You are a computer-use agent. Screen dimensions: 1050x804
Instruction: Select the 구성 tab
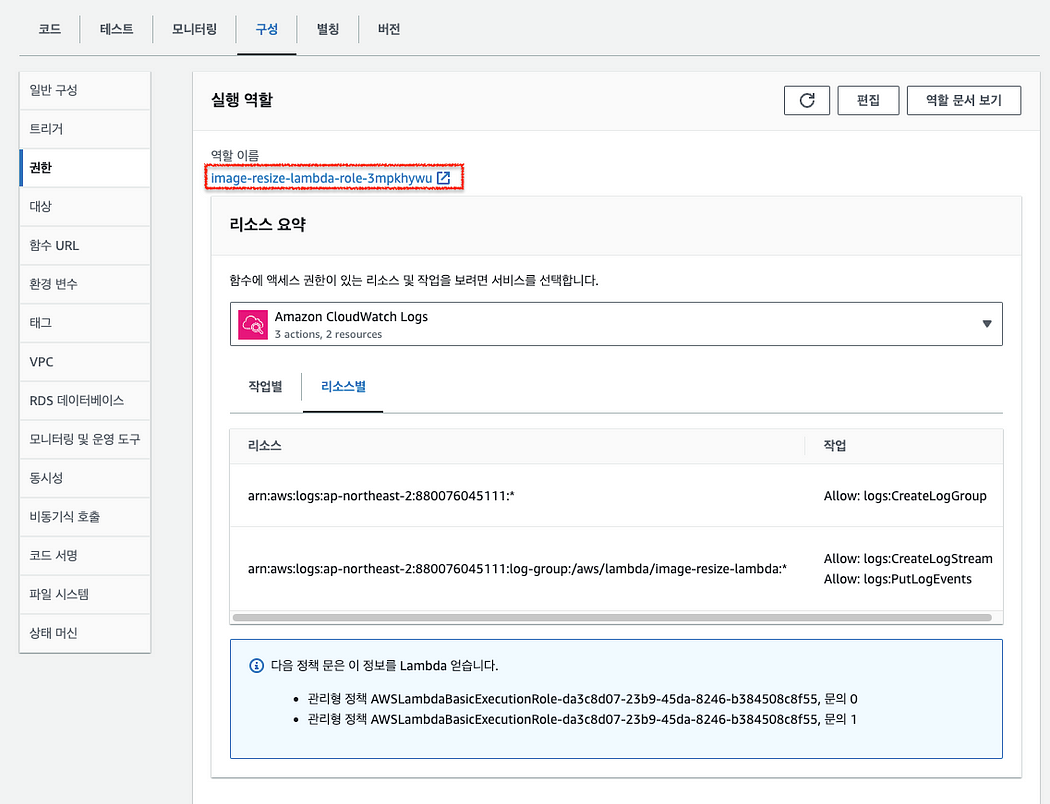tap(267, 29)
